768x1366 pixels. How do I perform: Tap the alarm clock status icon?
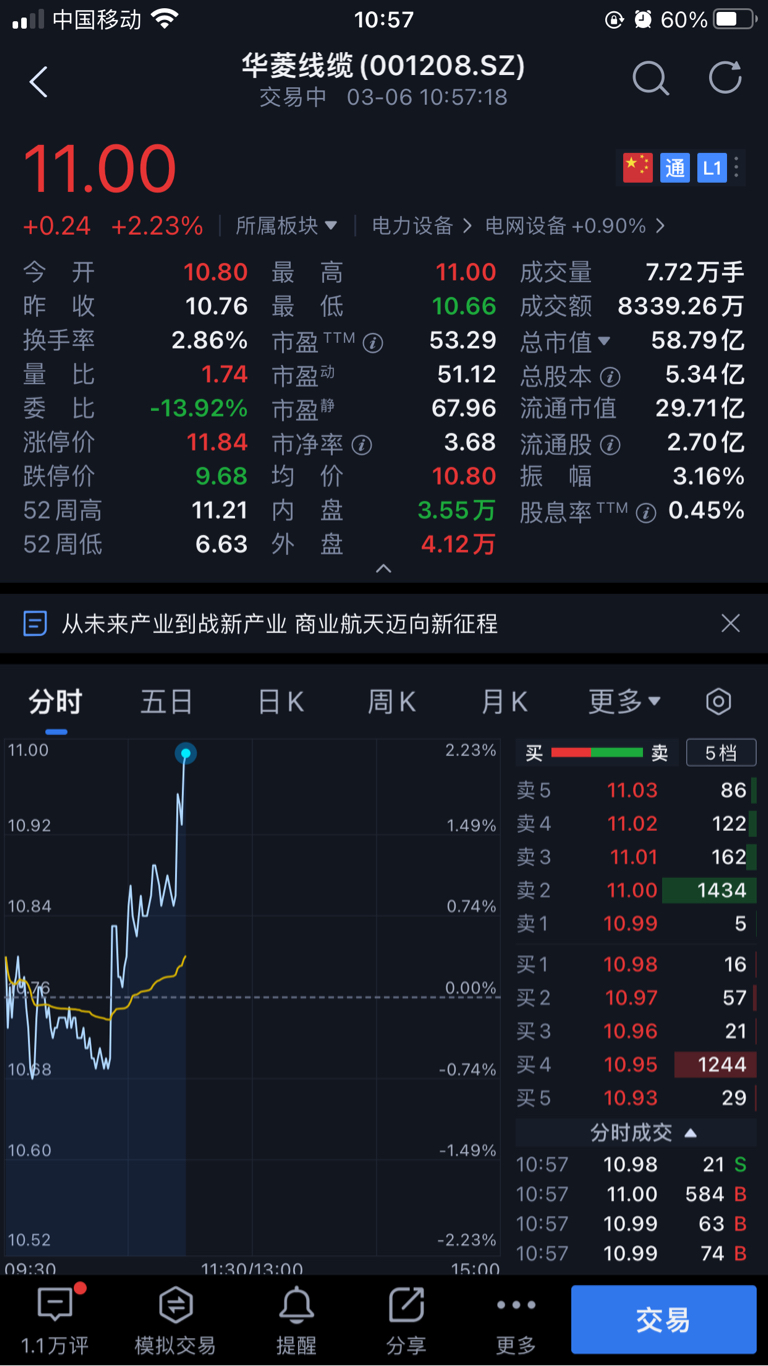click(x=642, y=19)
